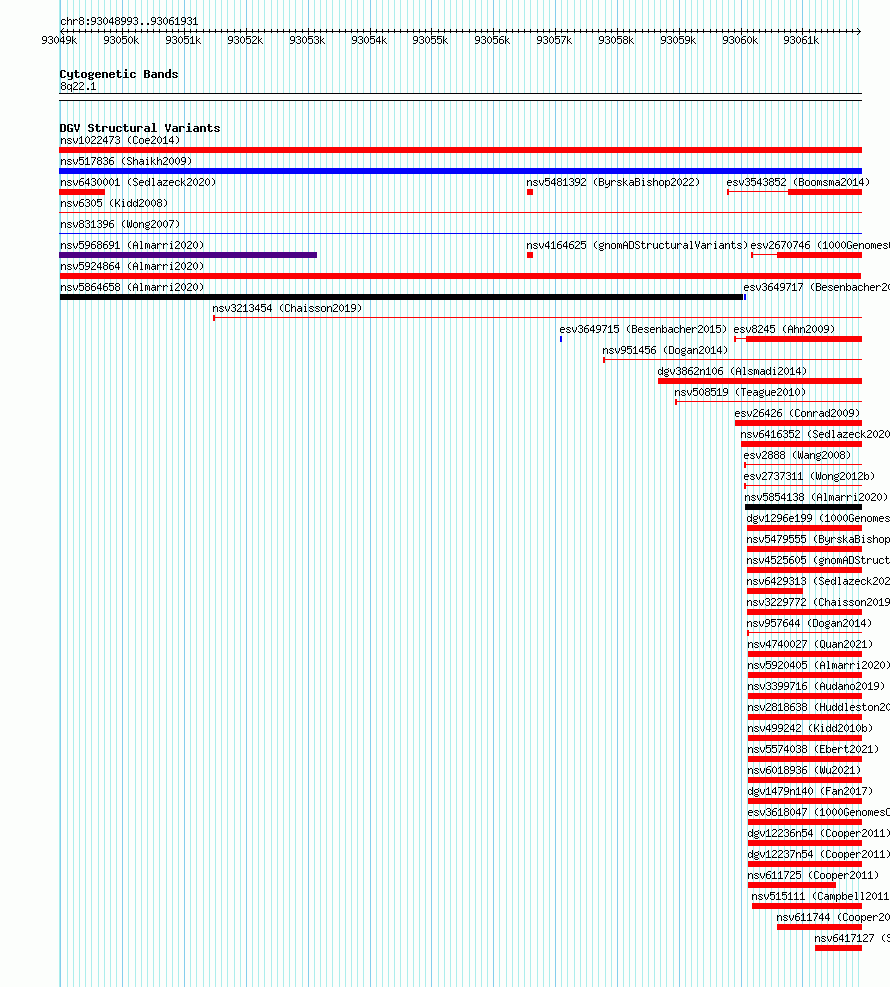Image resolution: width=890 pixels, height=987 pixels.
Task: Open nsv611725 (Cooper2011) label
Action: pyautogui.click(x=813, y=875)
